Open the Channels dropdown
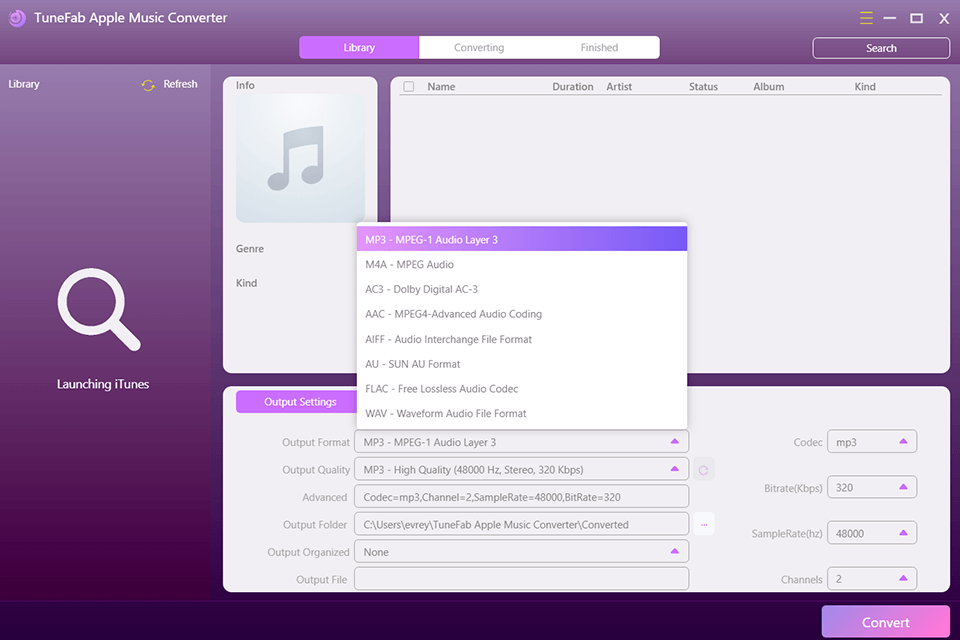960x640 pixels. [871, 579]
